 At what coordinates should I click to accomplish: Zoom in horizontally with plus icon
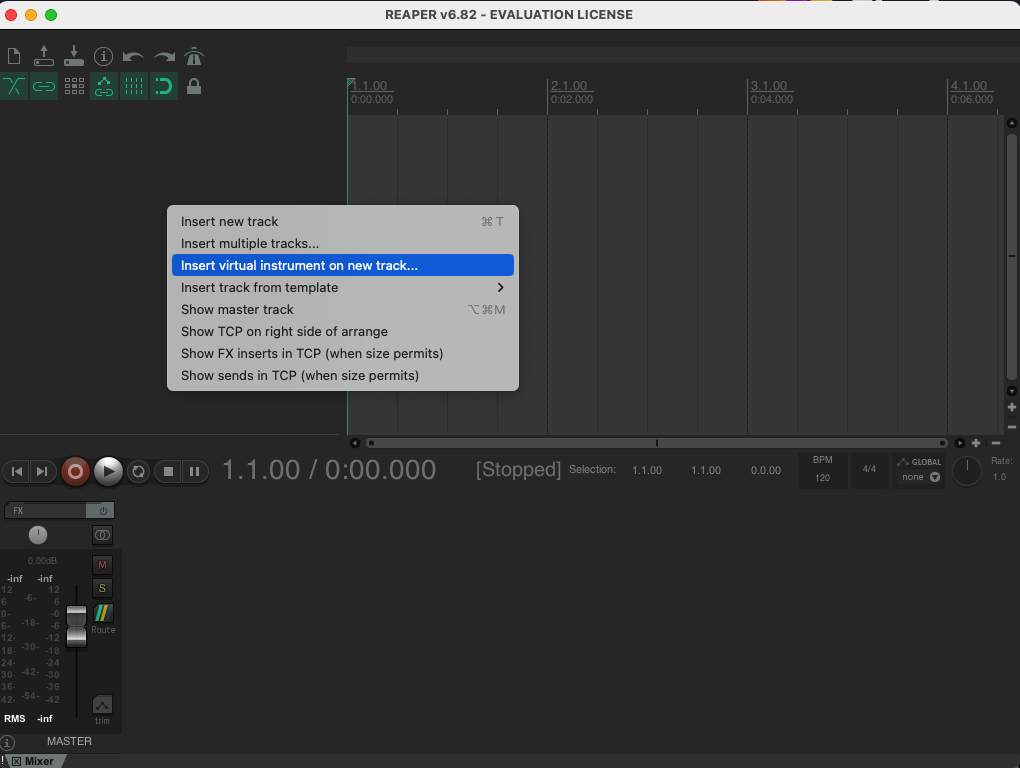pos(976,443)
